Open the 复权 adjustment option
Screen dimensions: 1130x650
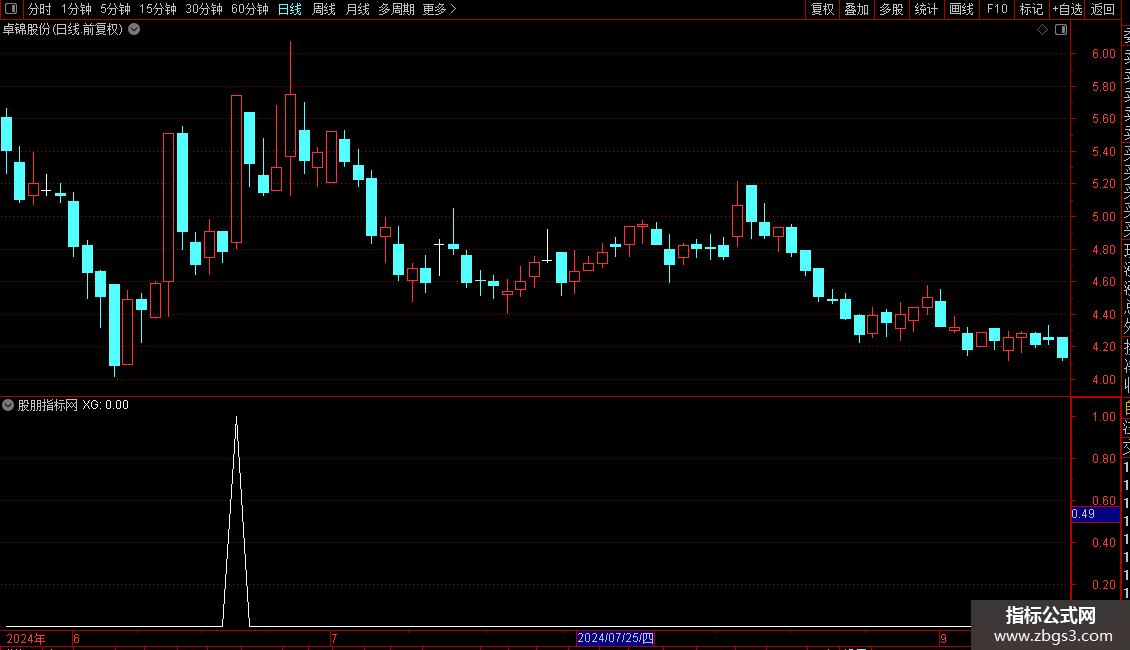tap(822, 9)
